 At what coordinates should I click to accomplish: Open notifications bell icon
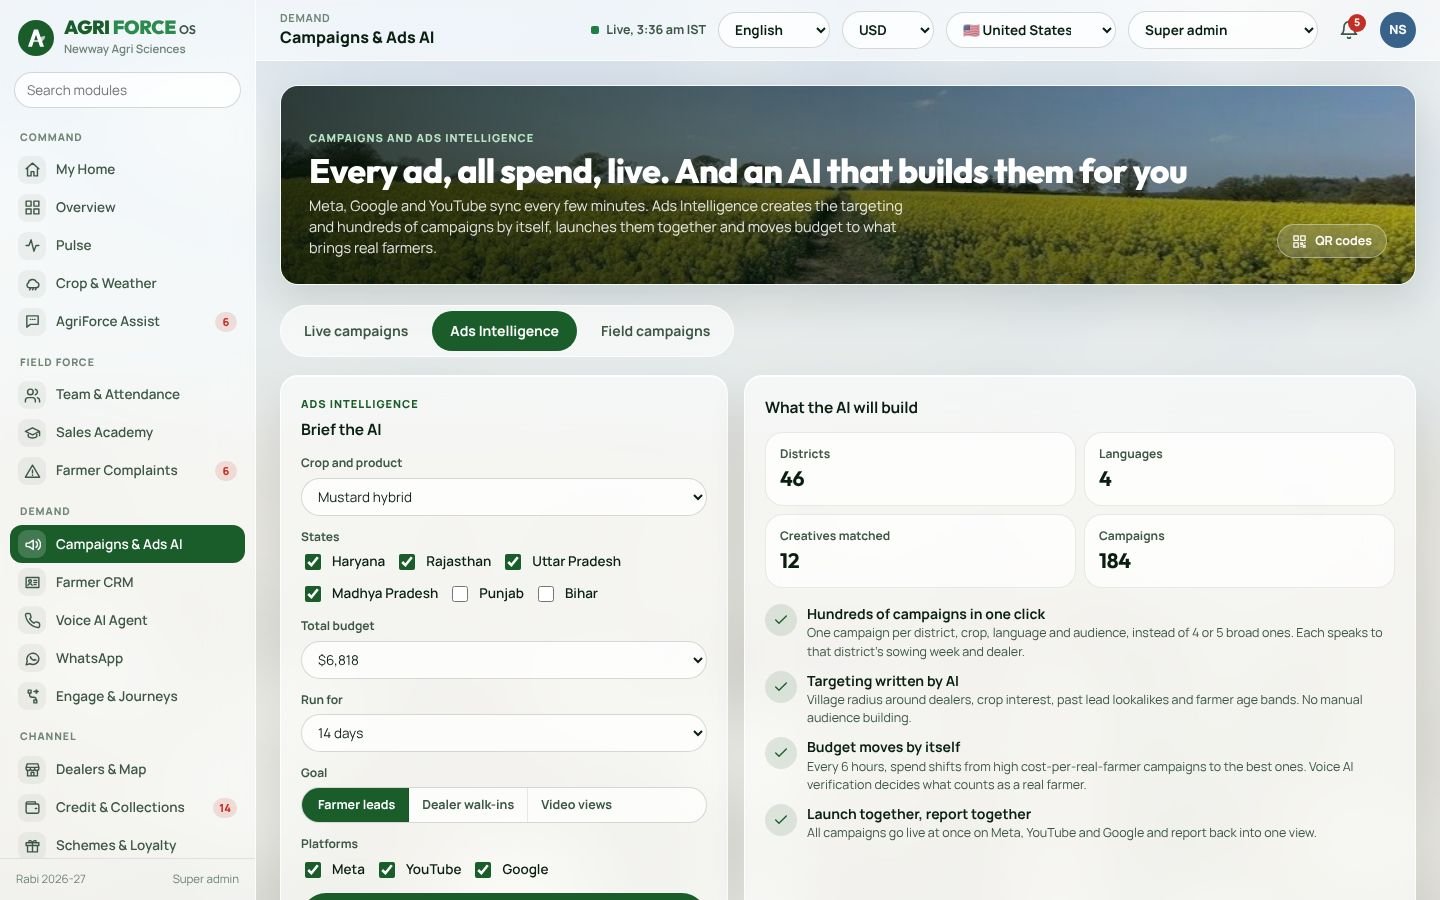[x=1349, y=30]
